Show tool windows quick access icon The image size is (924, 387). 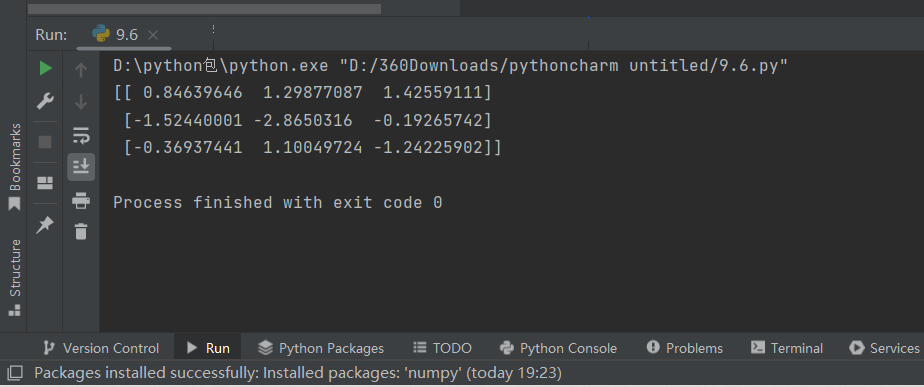(14, 372)
